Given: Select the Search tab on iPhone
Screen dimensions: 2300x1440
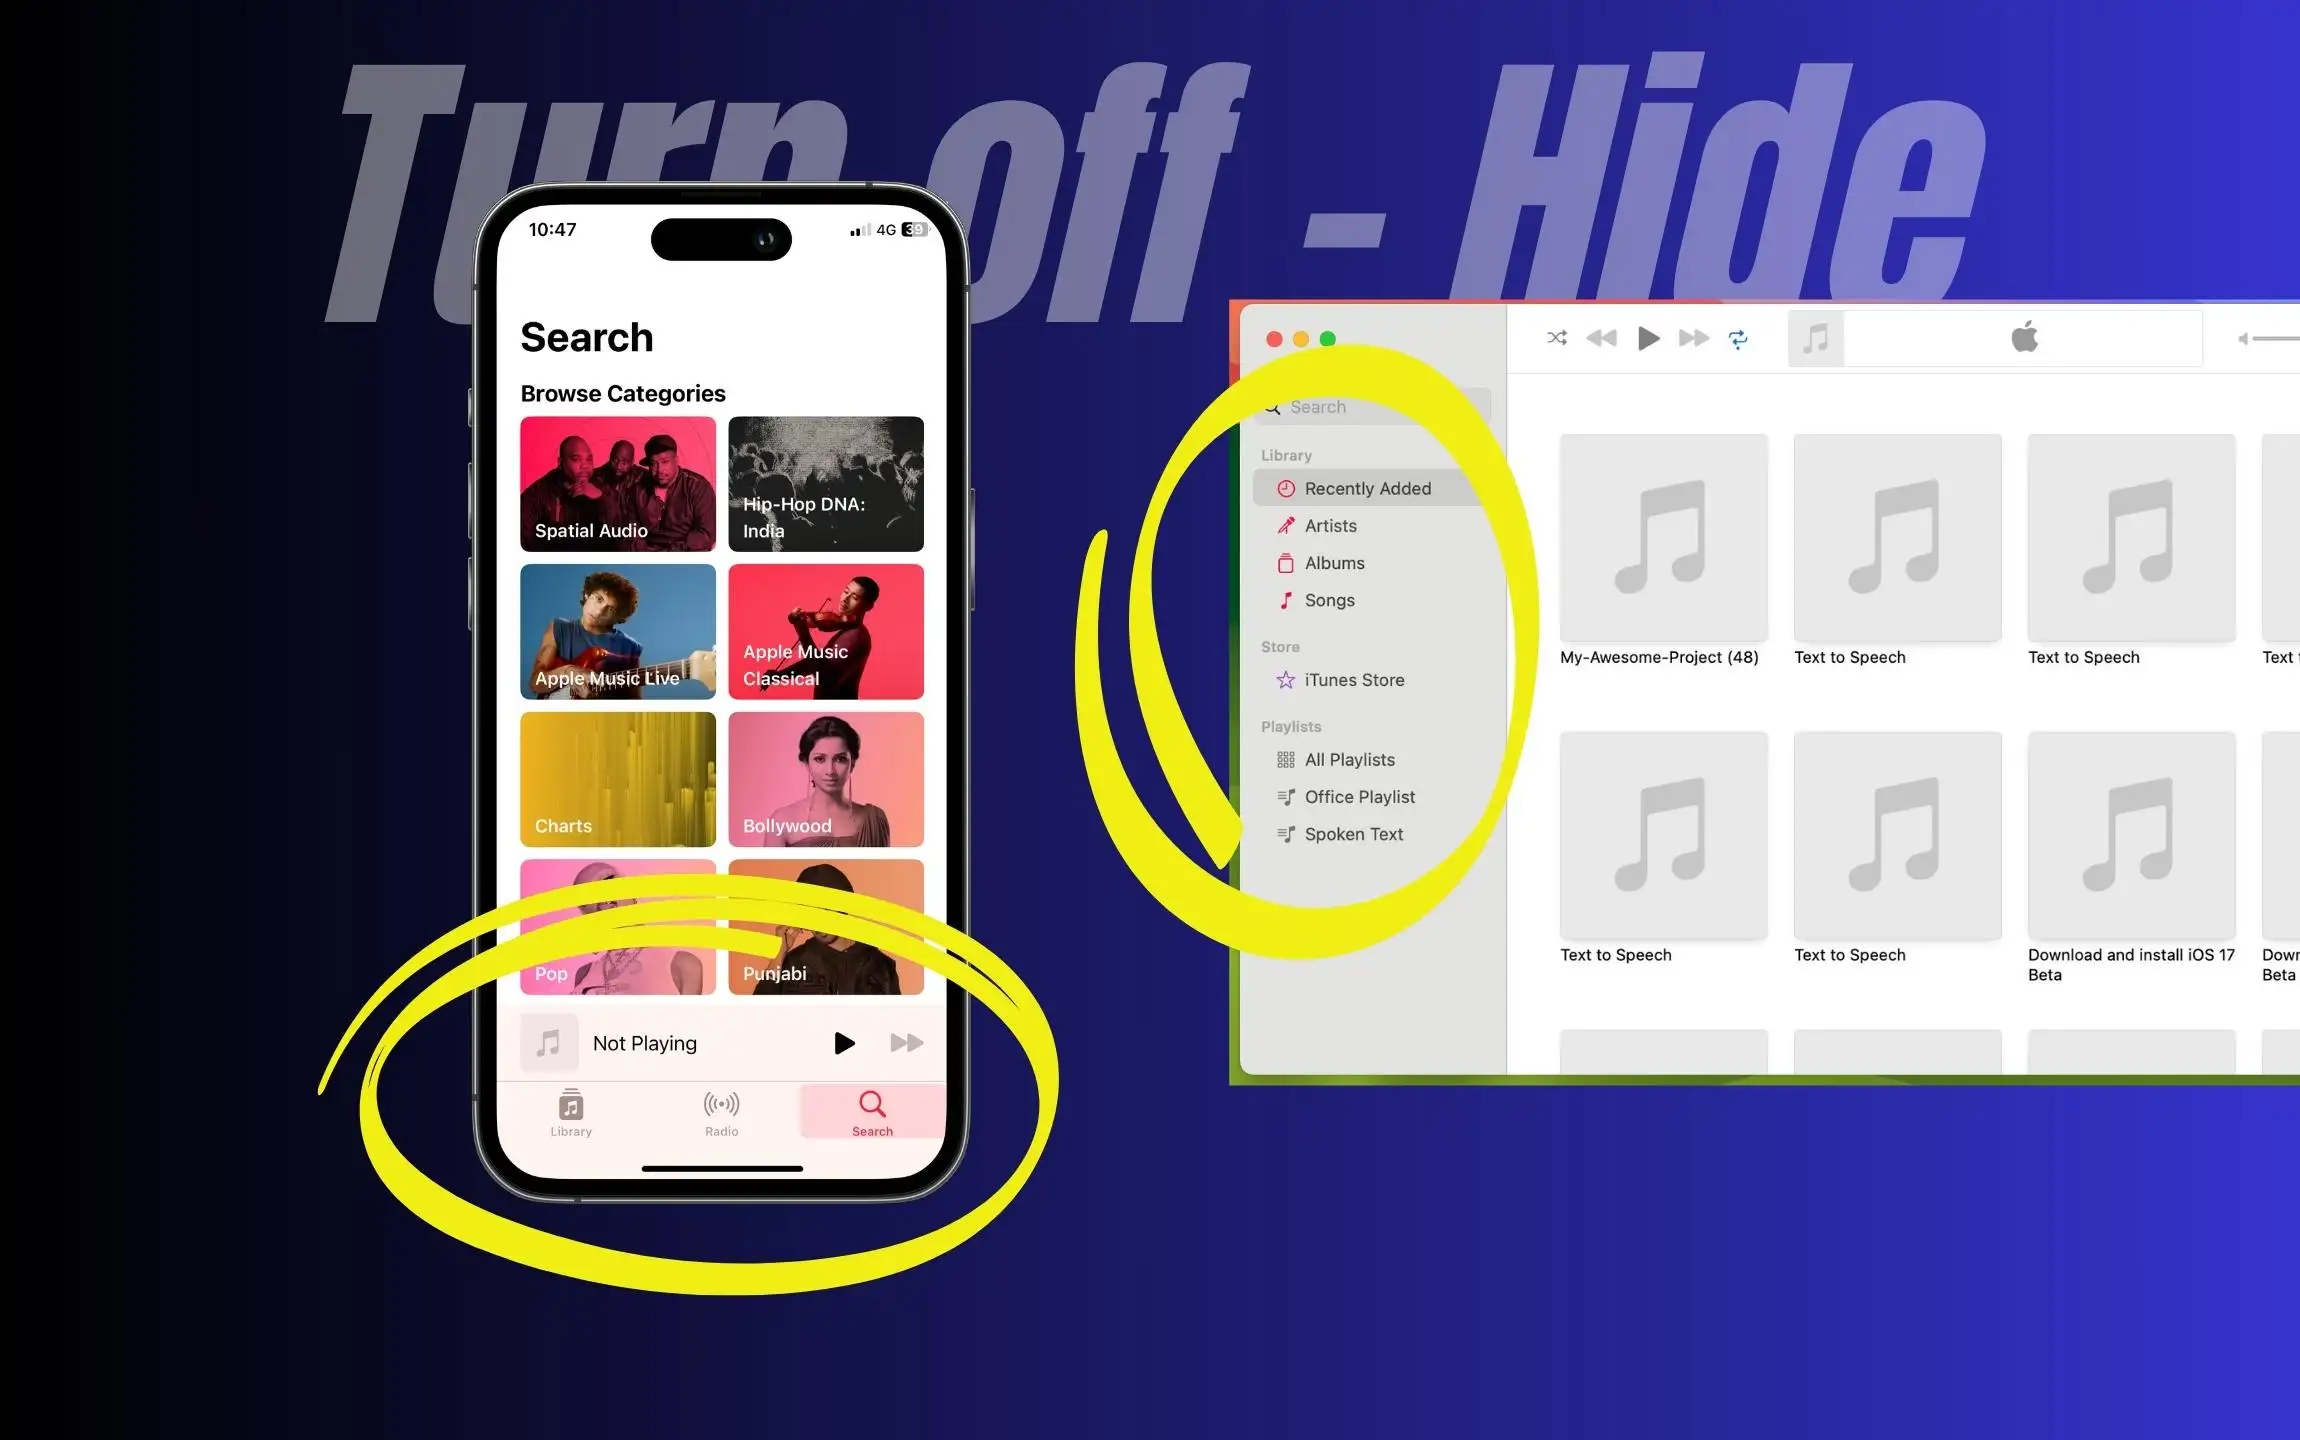Looking at the screenshot, I should coord(869,1112).
